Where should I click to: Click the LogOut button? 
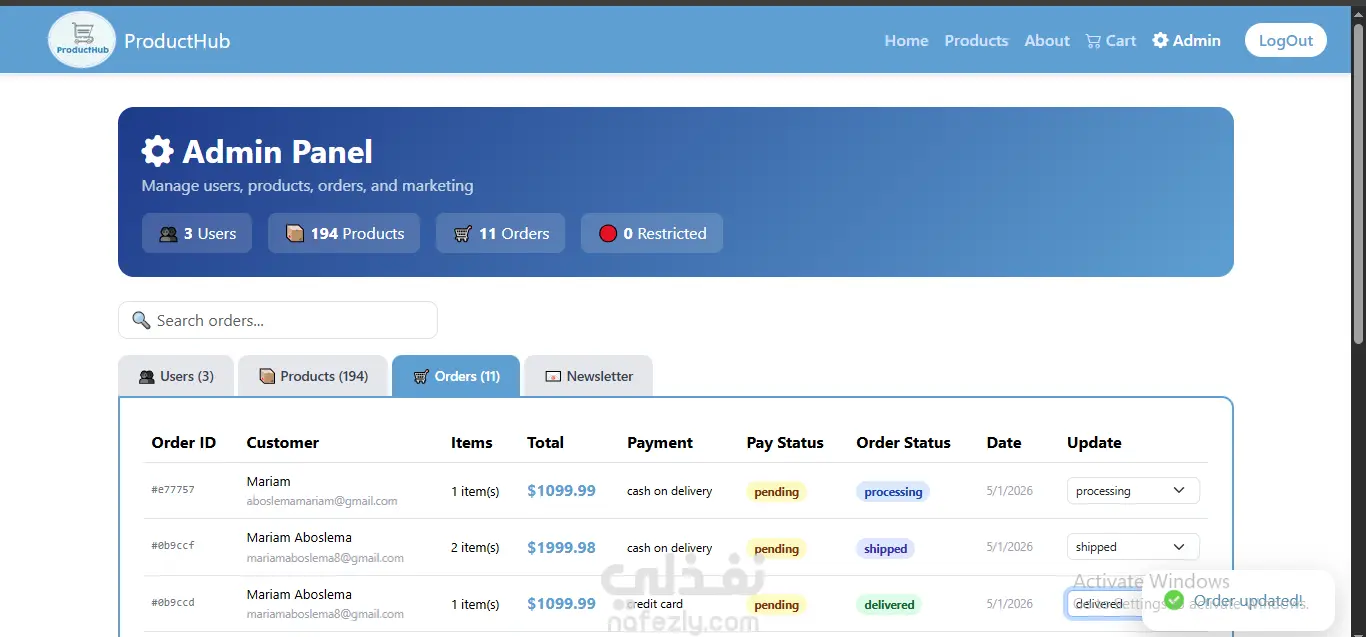[x=1286, y=40]
